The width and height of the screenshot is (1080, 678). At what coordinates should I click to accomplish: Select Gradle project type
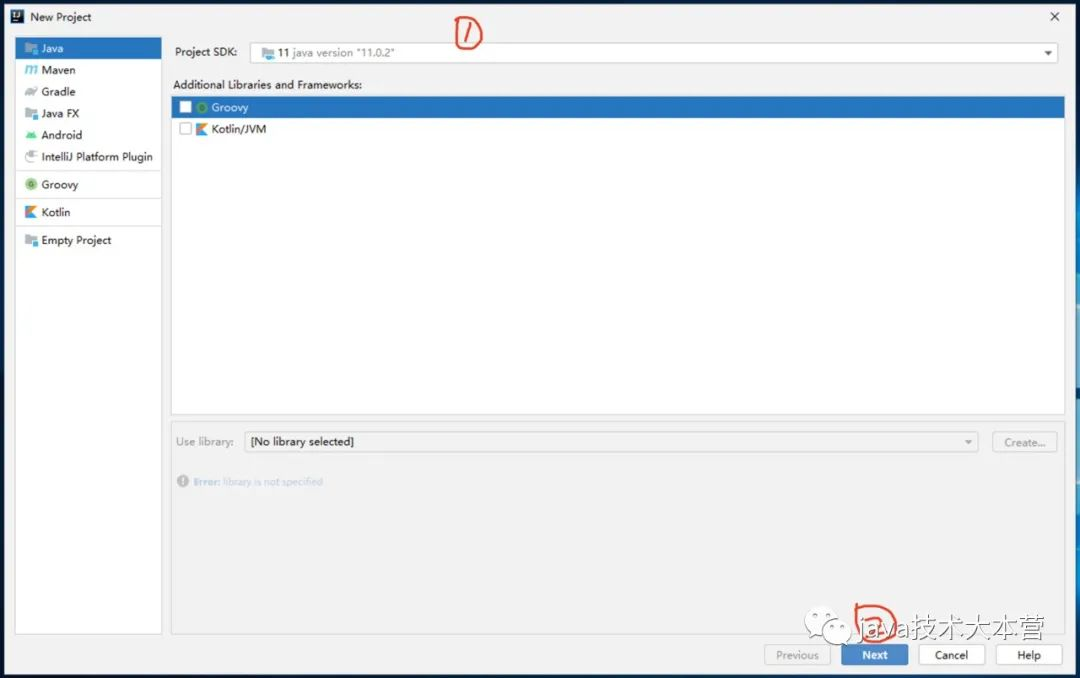tap(88, 92)
